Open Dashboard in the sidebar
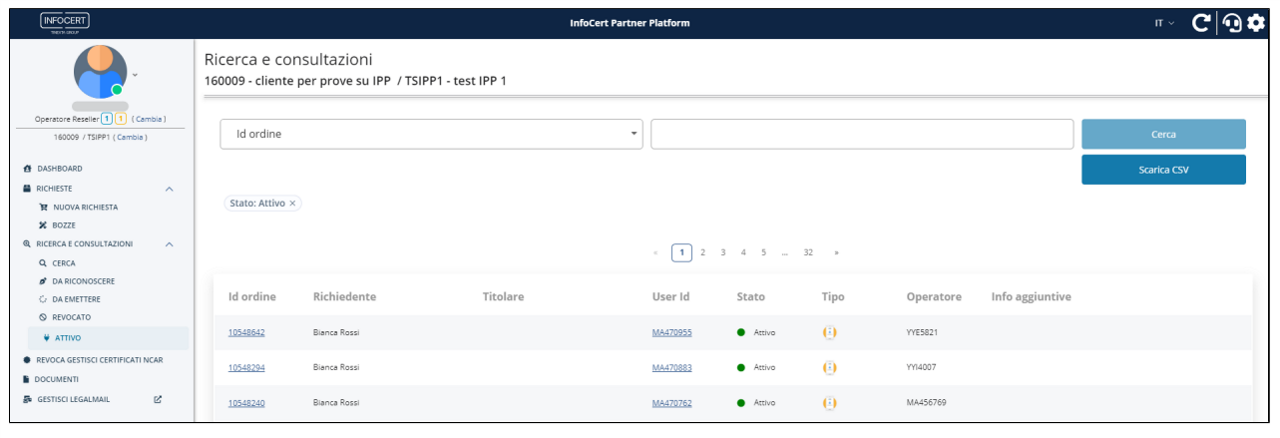 [60, 168]
